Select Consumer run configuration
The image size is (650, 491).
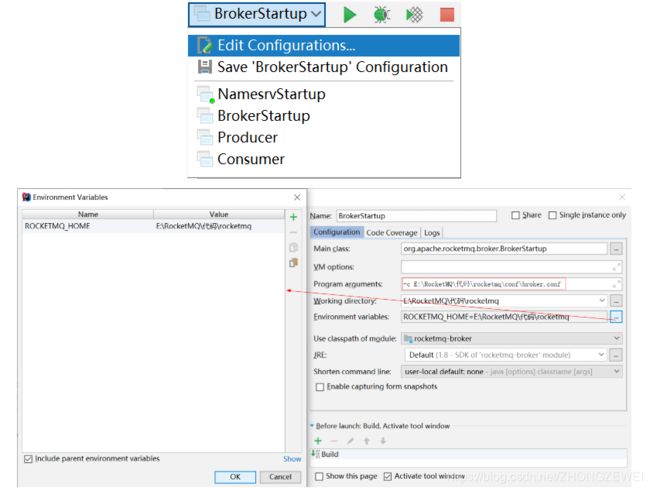(323, 159)
